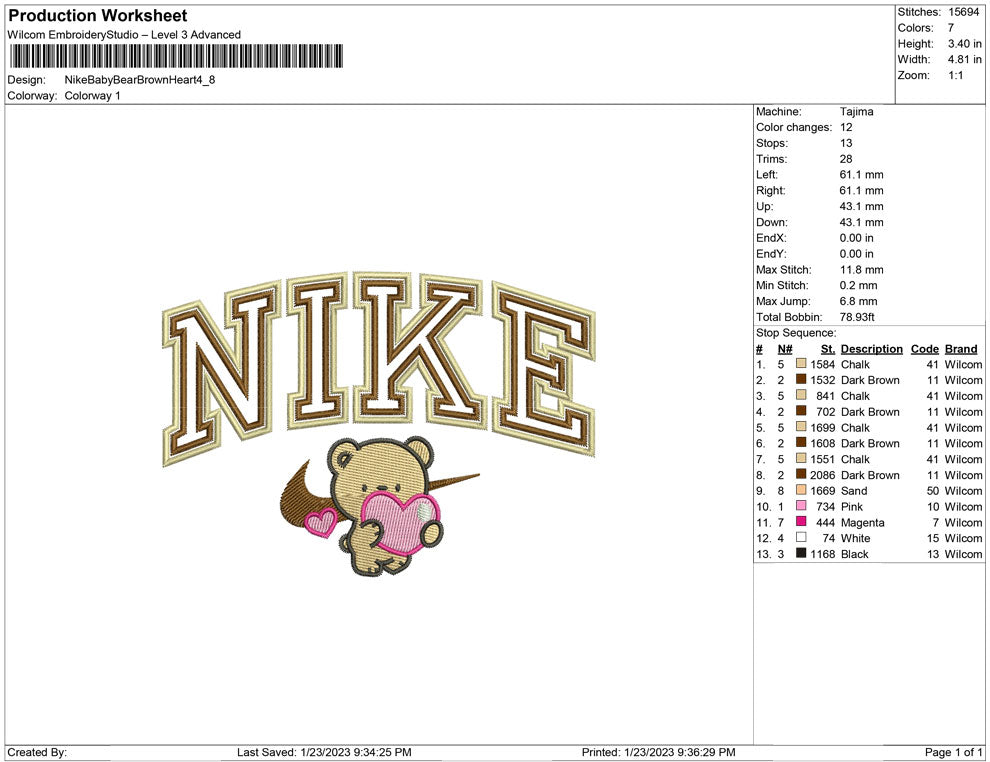
Task: Click the Zoom value 1:1
Action: pos(955,75)
